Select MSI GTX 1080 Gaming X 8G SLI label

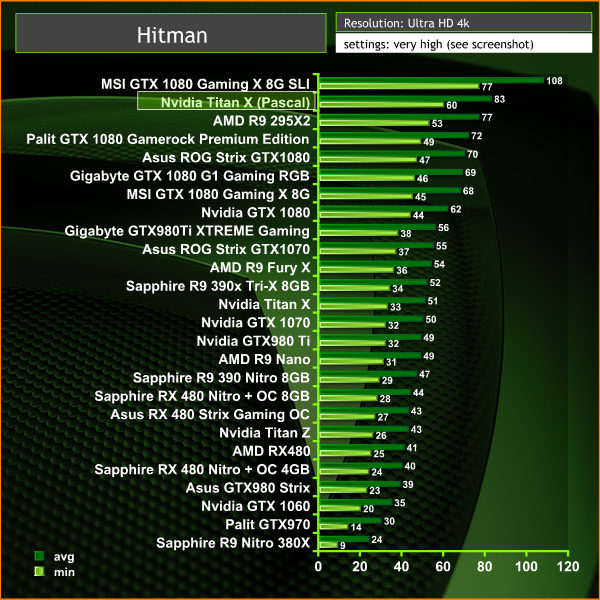pyautogui.click(x=205, y=84)
